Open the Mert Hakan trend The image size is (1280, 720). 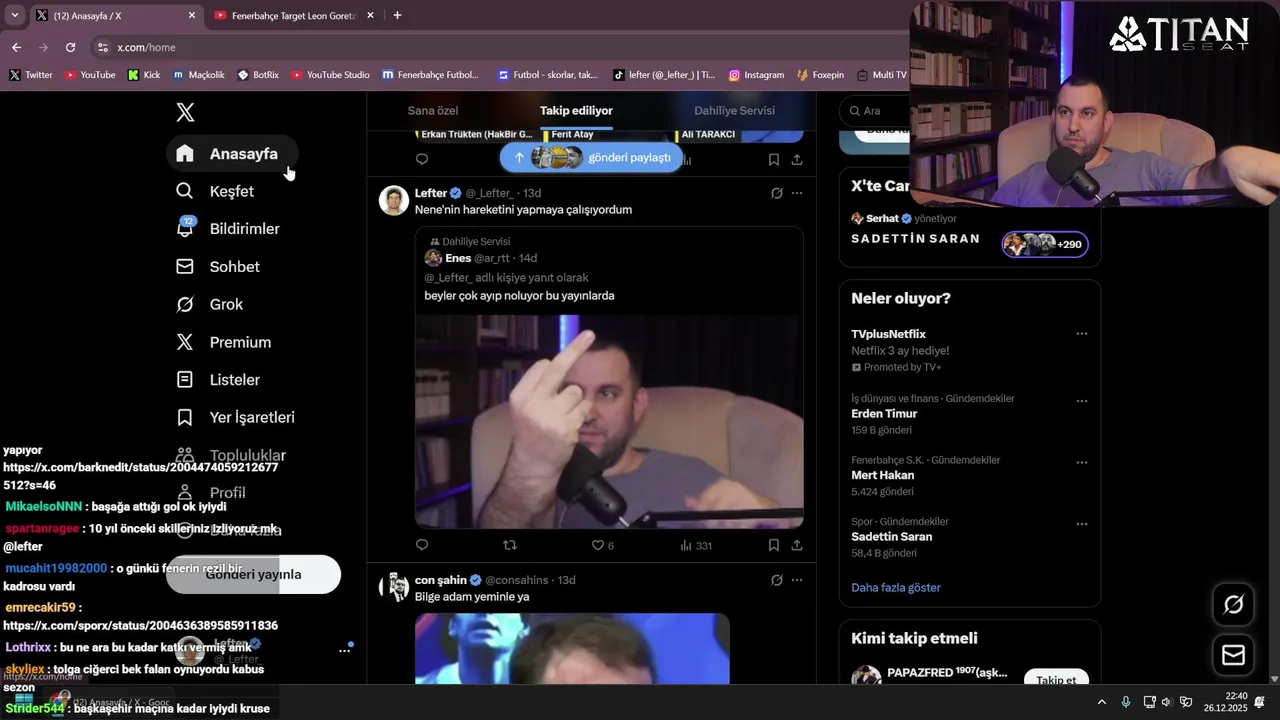(882, 475)
